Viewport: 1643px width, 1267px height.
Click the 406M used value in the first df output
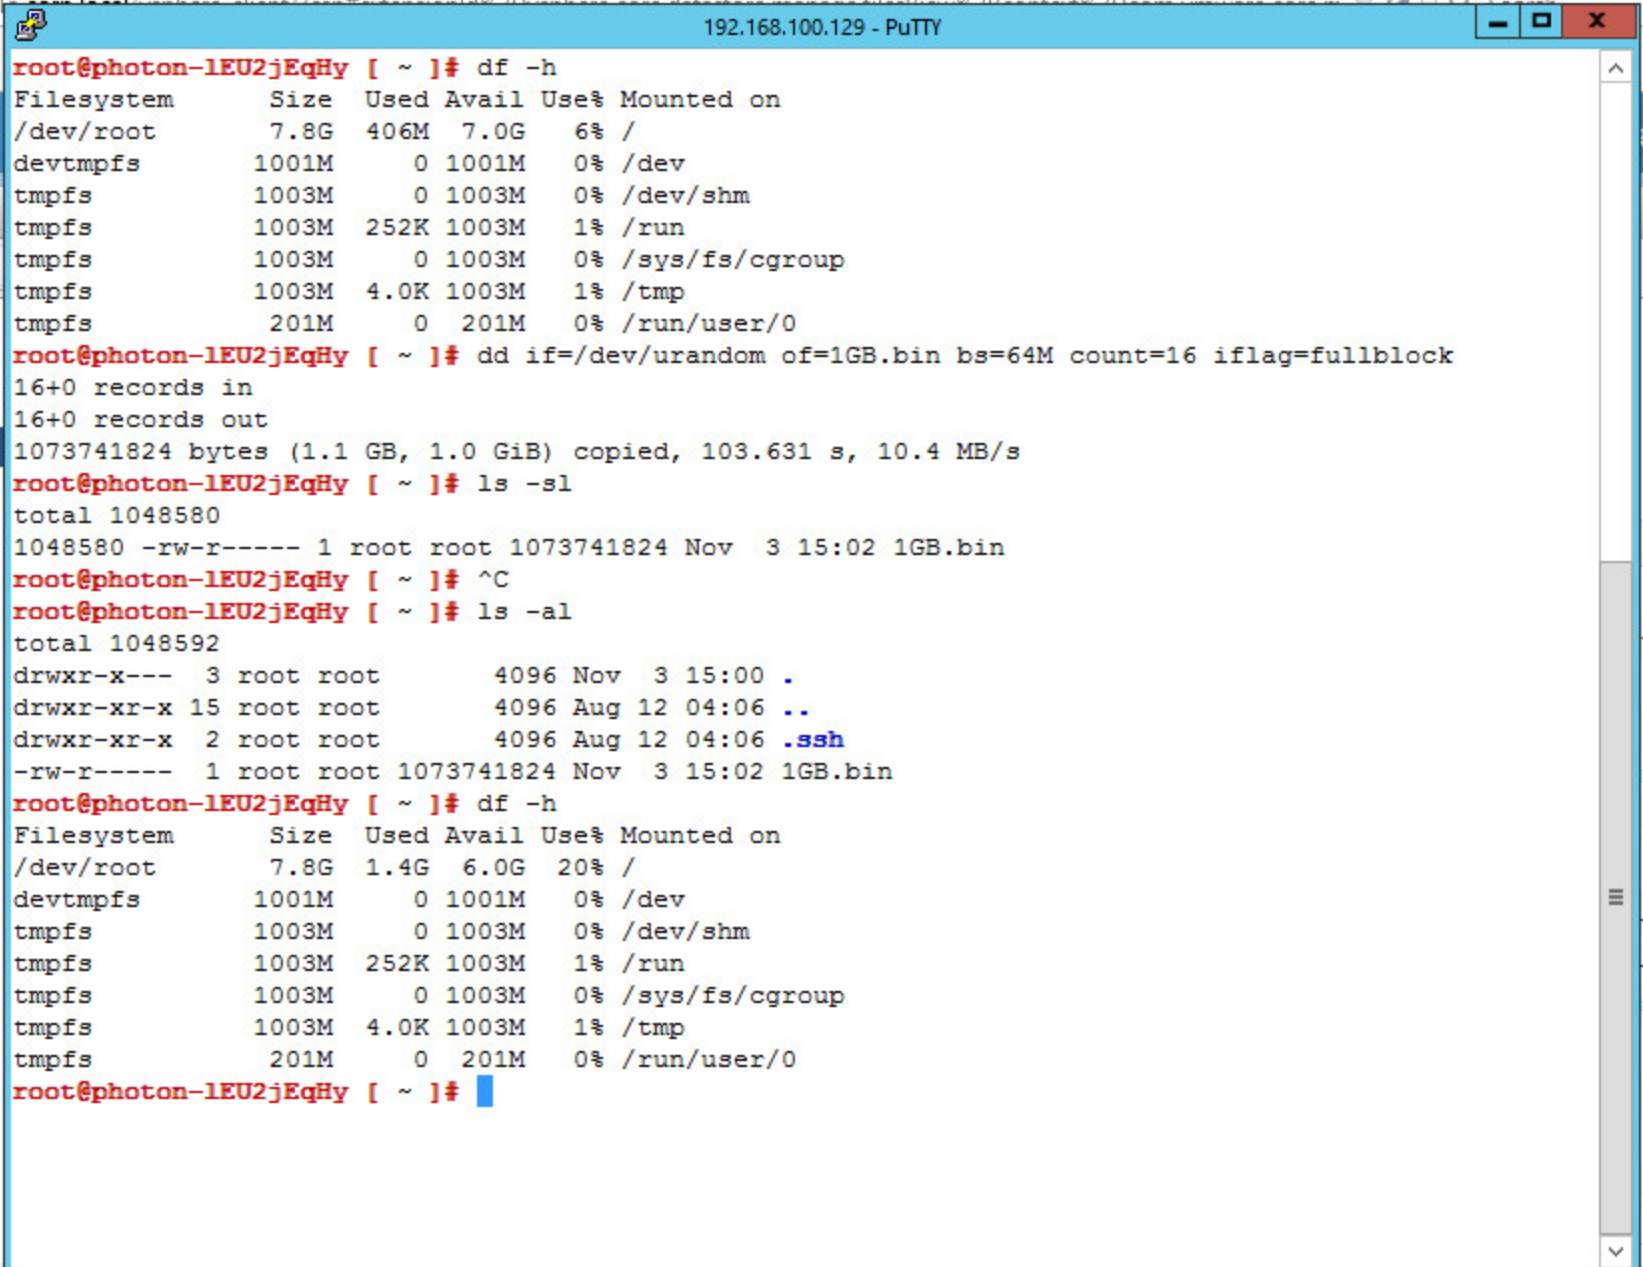pos(396,132)
